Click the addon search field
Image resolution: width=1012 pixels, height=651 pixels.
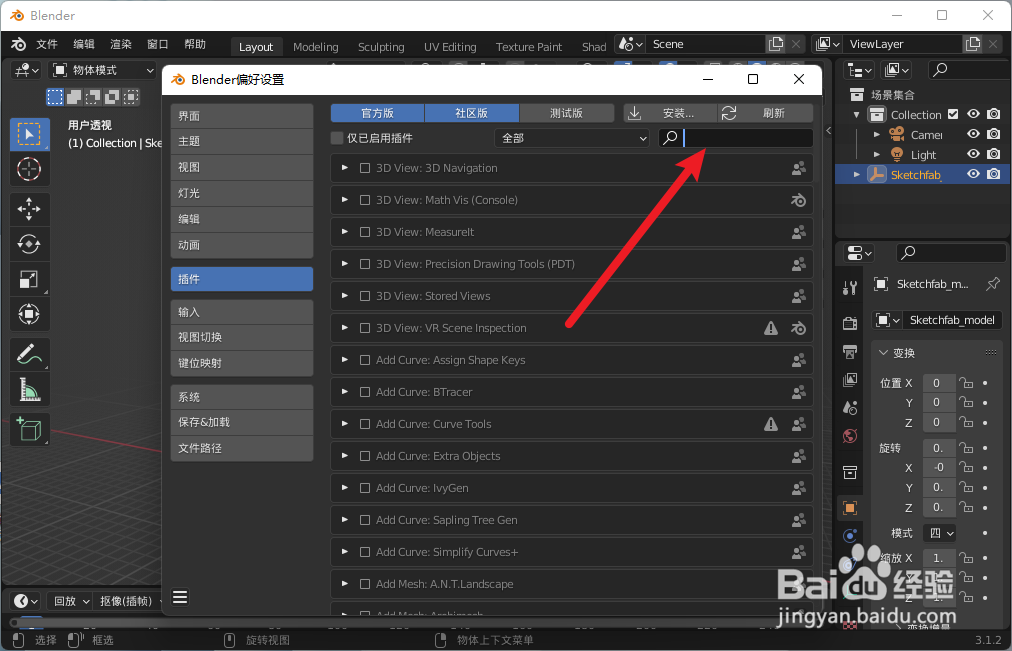click(x=736, y=138)
